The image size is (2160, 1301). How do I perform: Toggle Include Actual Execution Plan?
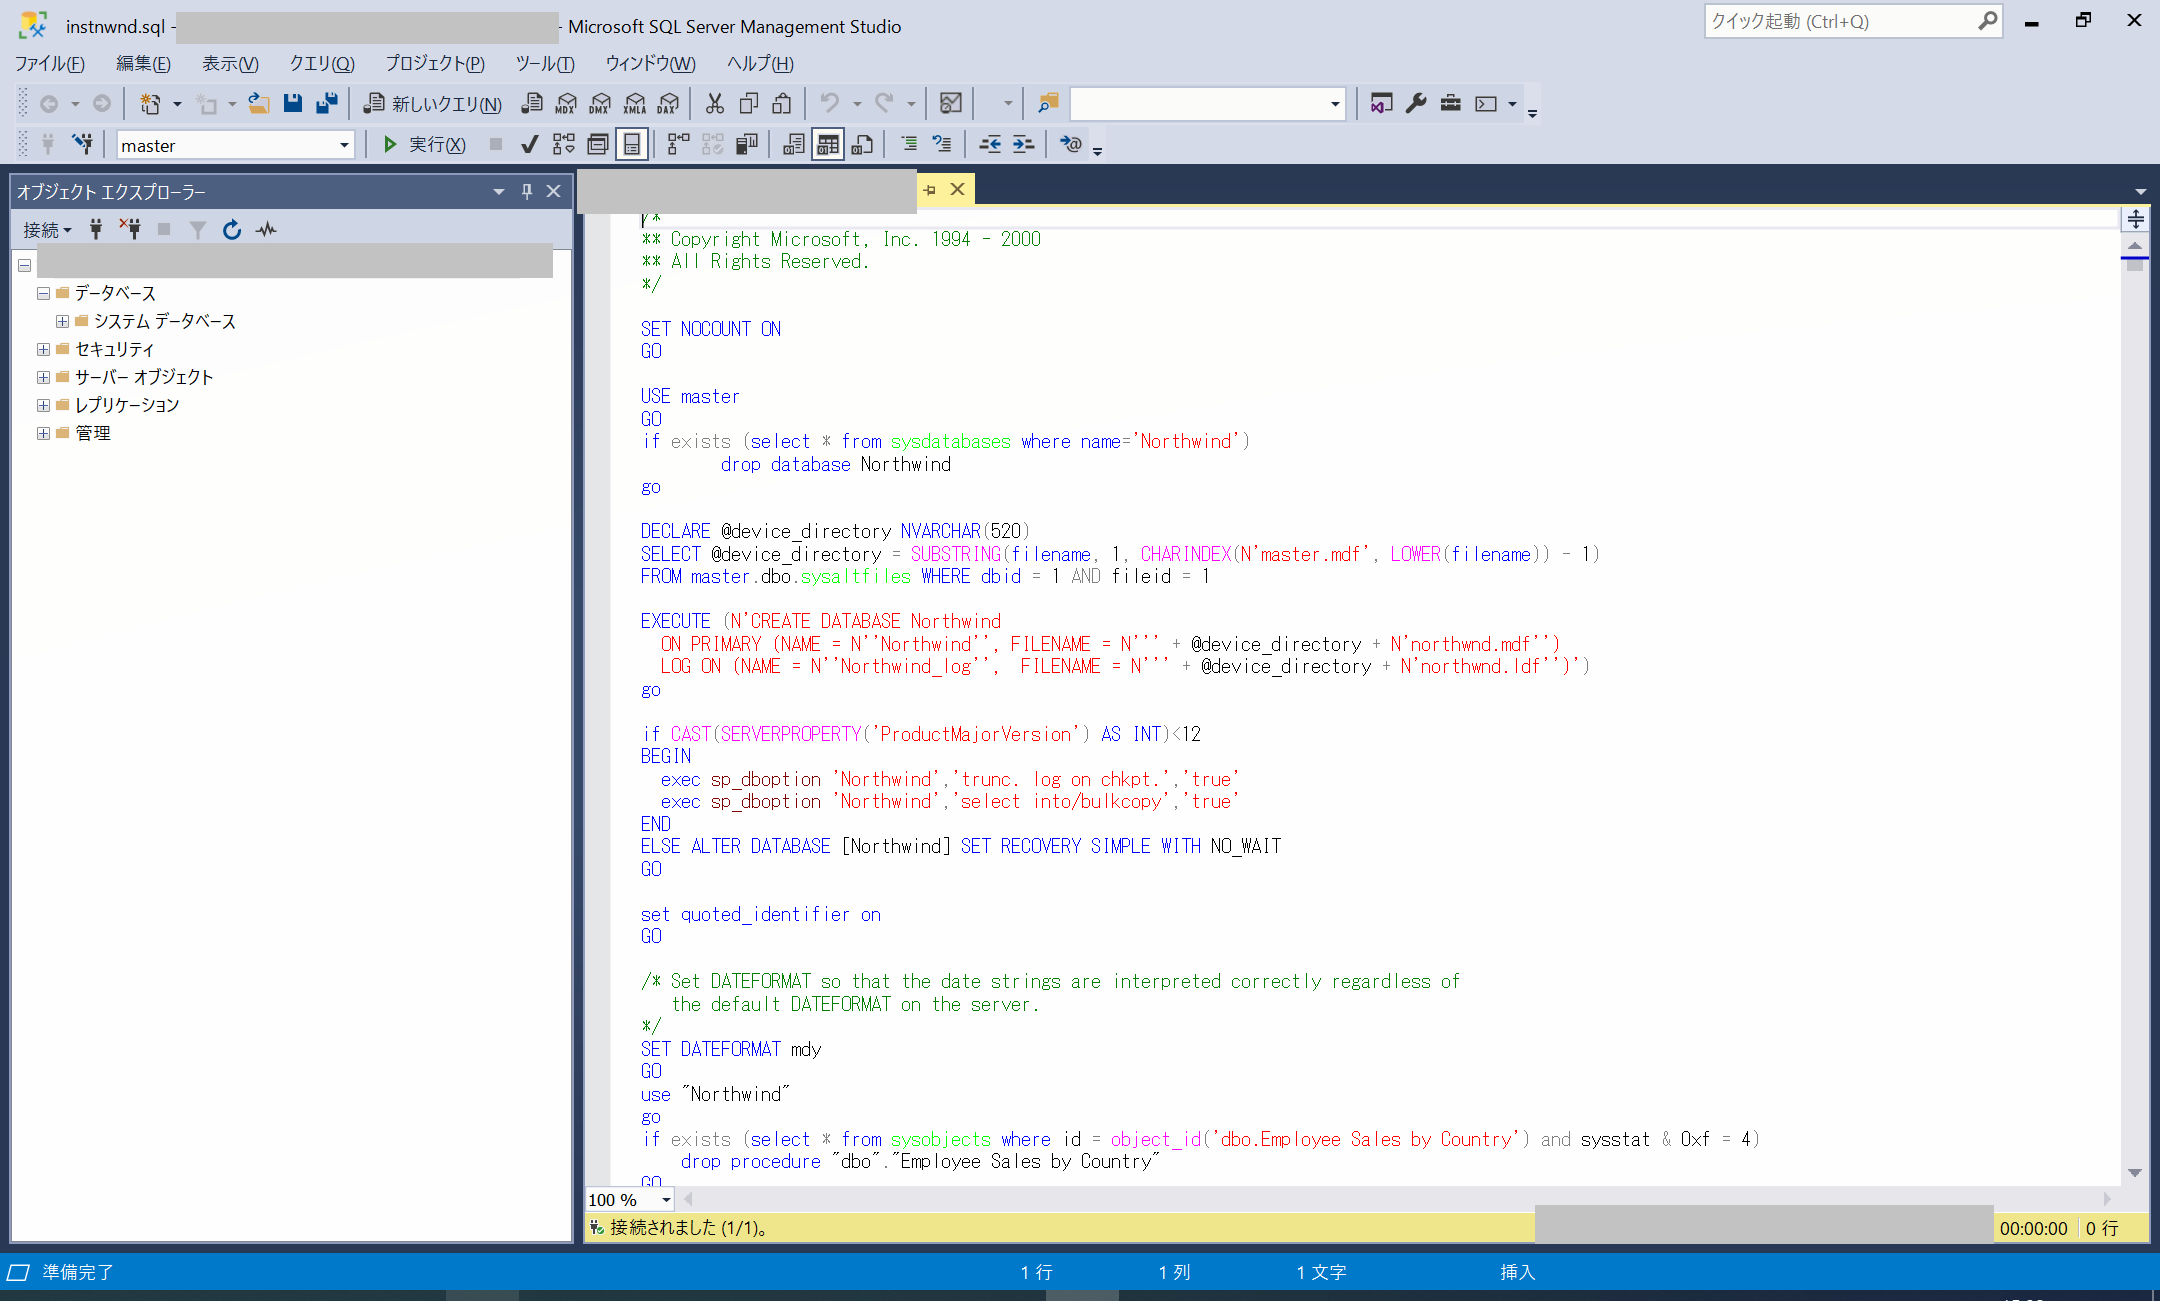tap(679, 145)
